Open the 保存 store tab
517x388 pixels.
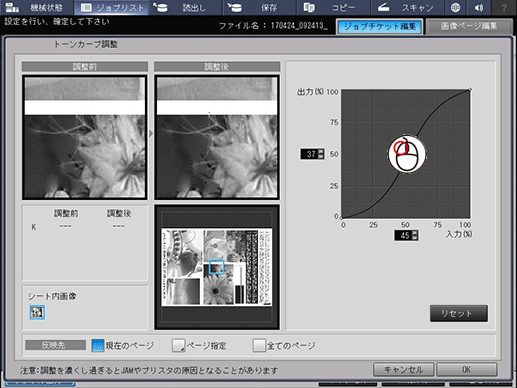pyautogui.click(x=259, y=7)
